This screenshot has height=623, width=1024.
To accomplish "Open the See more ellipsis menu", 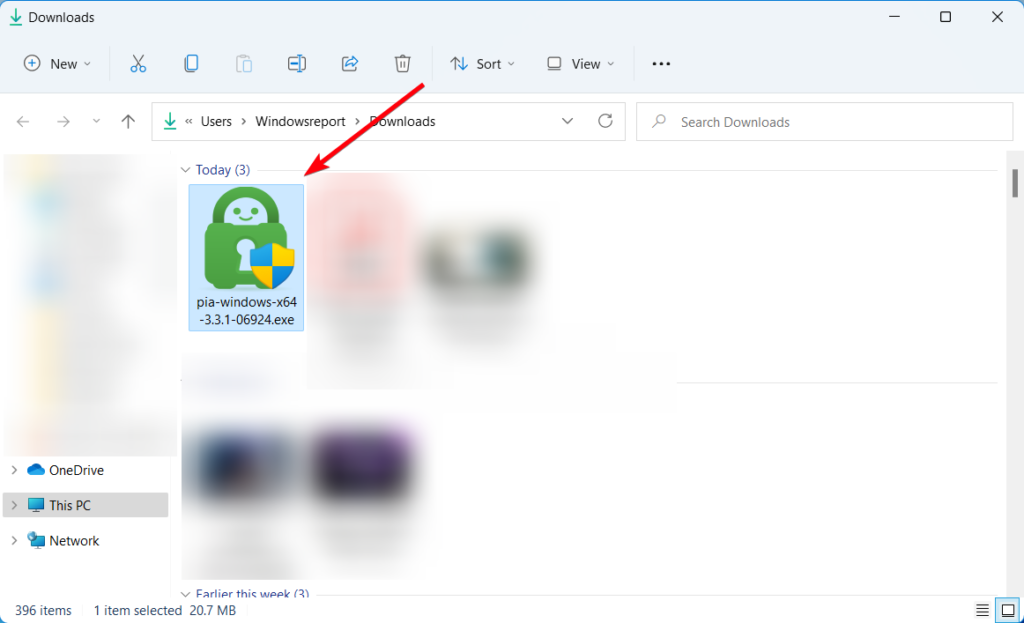I will [x=660, y=63].
